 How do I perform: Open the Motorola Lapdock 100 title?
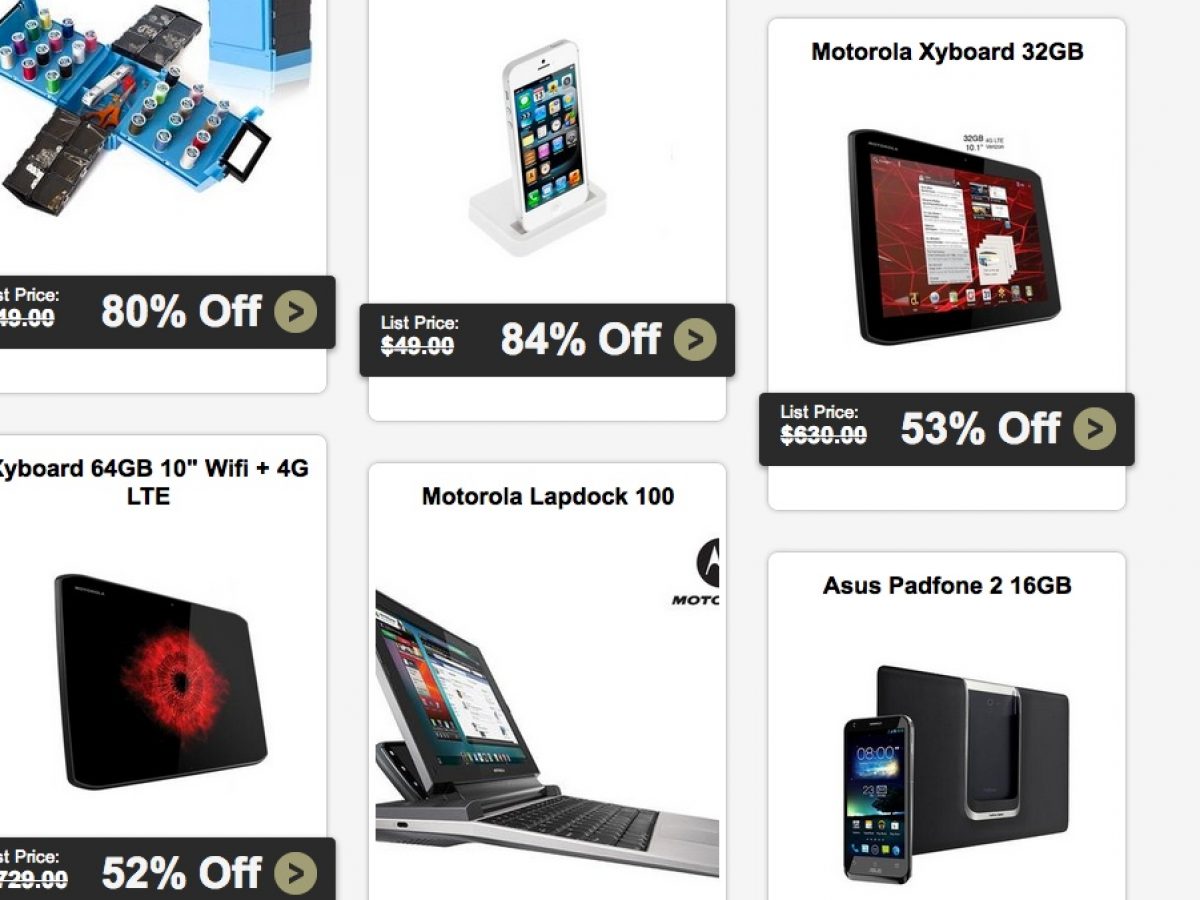(x=548, y=496)
